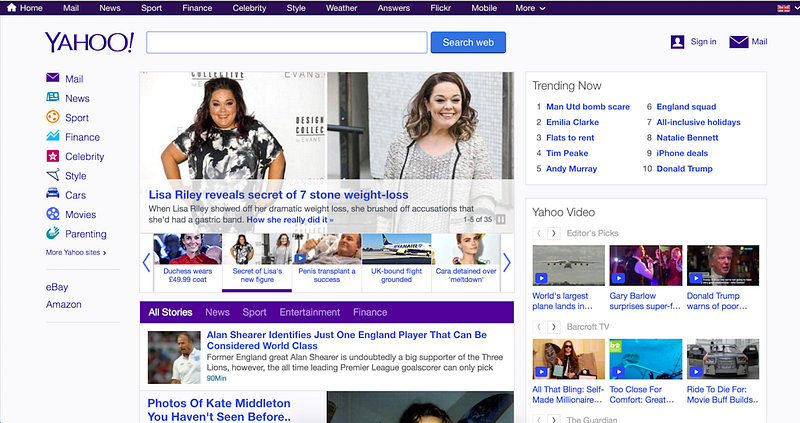Go to previous Editor's Picks videos
800x423 pixels.
(538, 233)
